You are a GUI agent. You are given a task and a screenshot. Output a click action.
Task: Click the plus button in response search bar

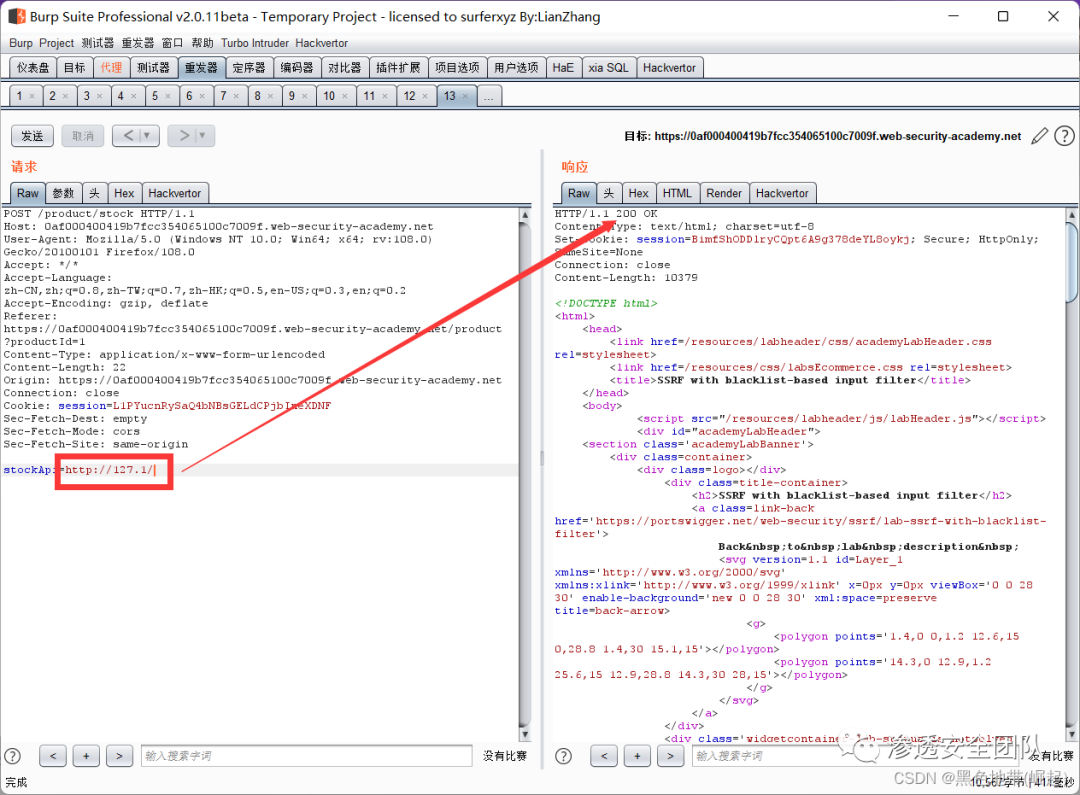click(637, 756)
